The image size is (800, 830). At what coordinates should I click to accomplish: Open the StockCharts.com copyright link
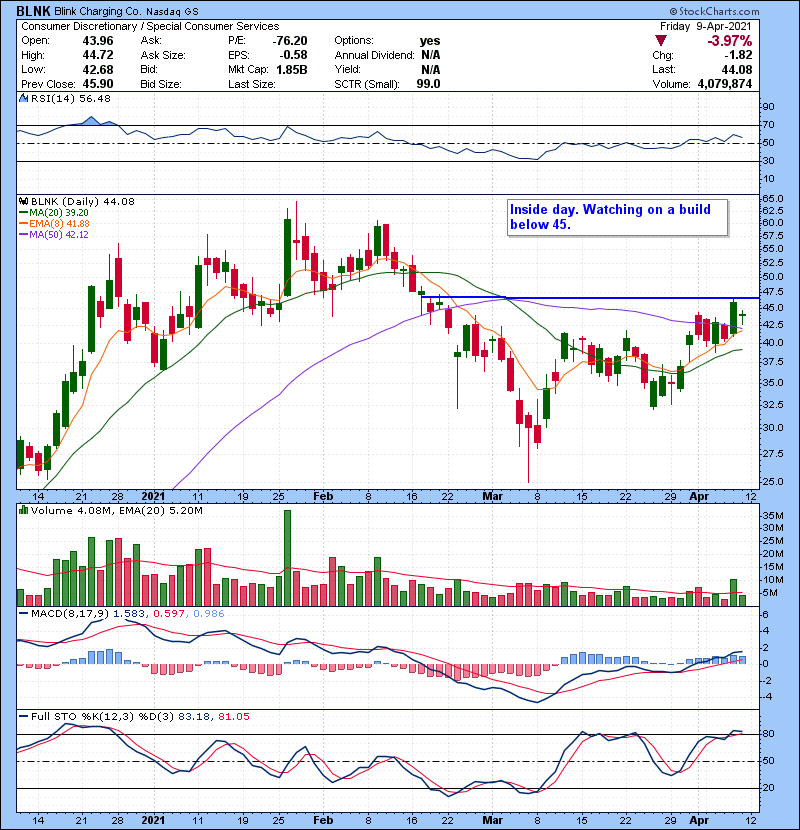[x=714, y=11]
